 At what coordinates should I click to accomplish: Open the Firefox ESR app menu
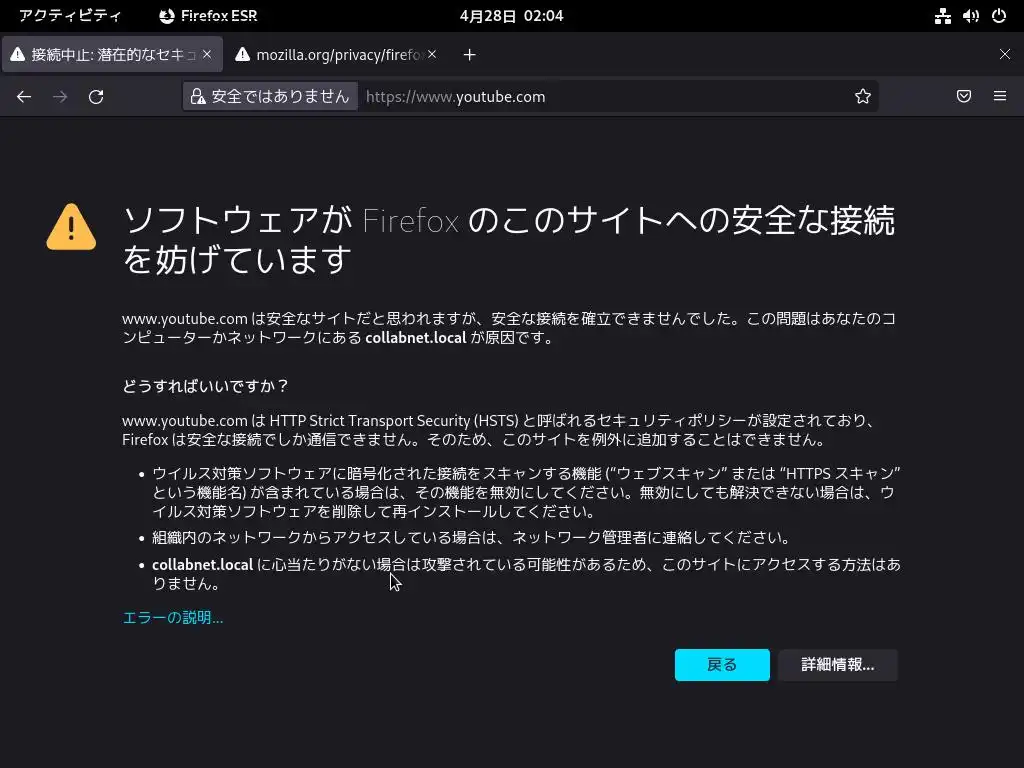pyautogui.click(x=208, y=16)
